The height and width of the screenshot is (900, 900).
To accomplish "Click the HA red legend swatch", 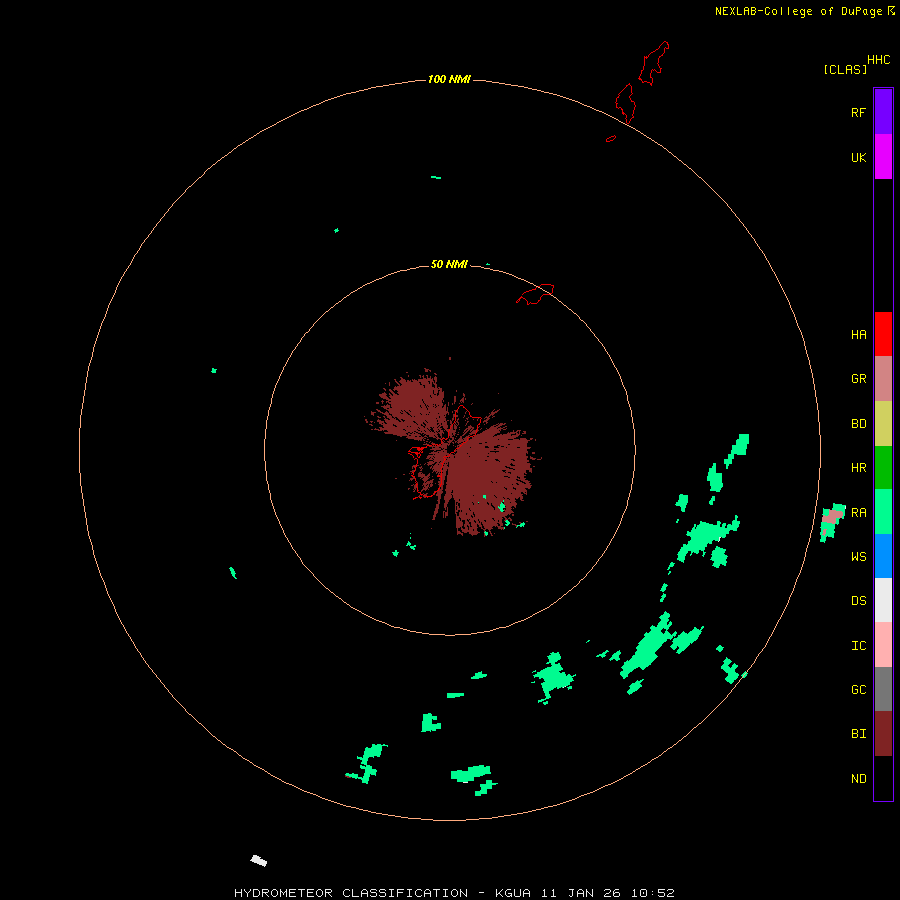I will pyautogui.click(x=883, y=334).
